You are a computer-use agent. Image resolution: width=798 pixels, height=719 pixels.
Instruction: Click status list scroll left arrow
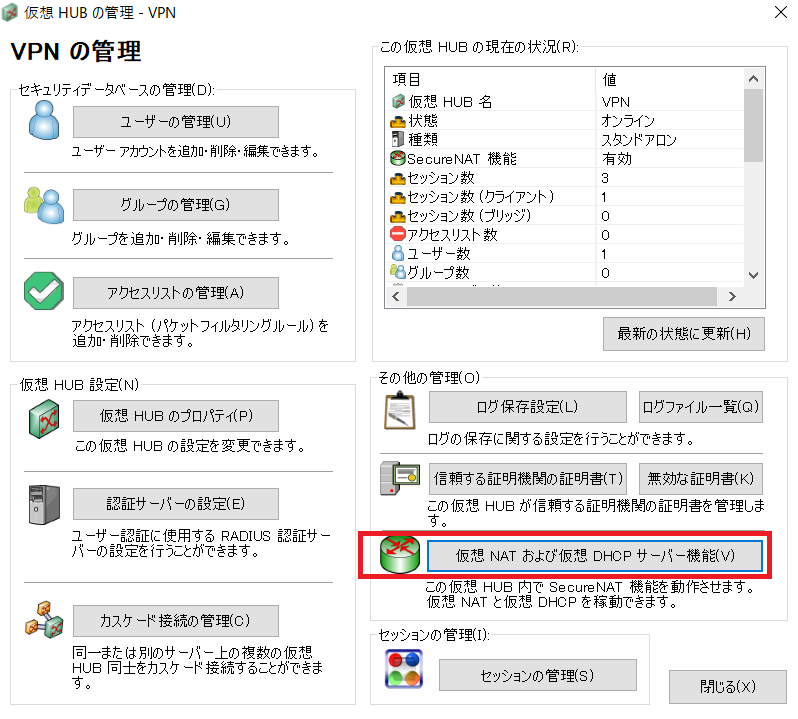point(396,296)
